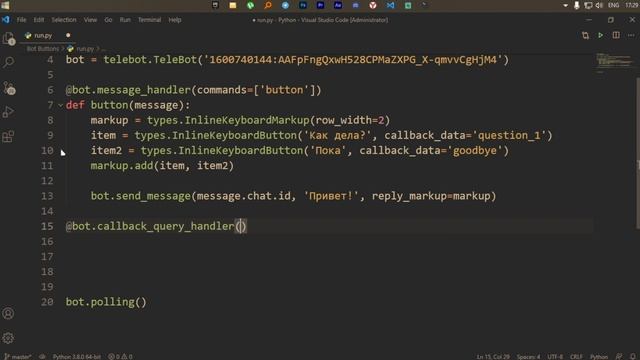This screenshot has width=640, height=360.
Task: Split the editor to the right
Action: (616, 36)
